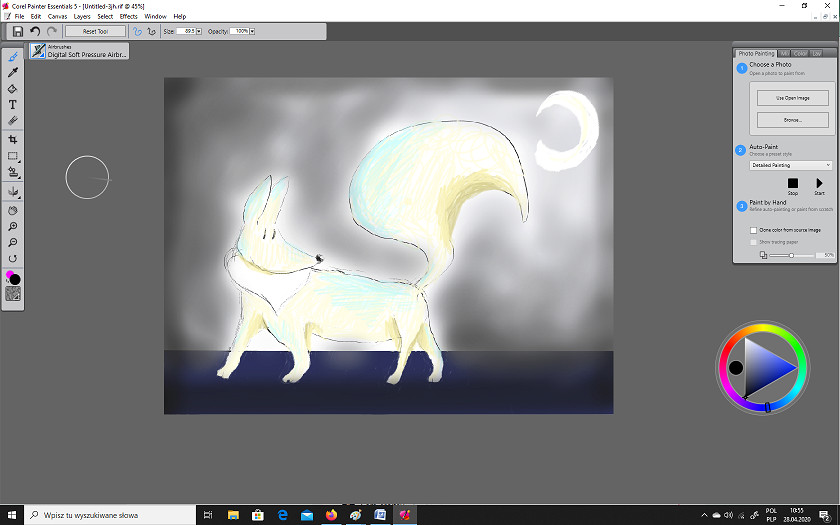Select the Rotate Page tool
Screen dimensions: 840x525
tap(13, 259)
